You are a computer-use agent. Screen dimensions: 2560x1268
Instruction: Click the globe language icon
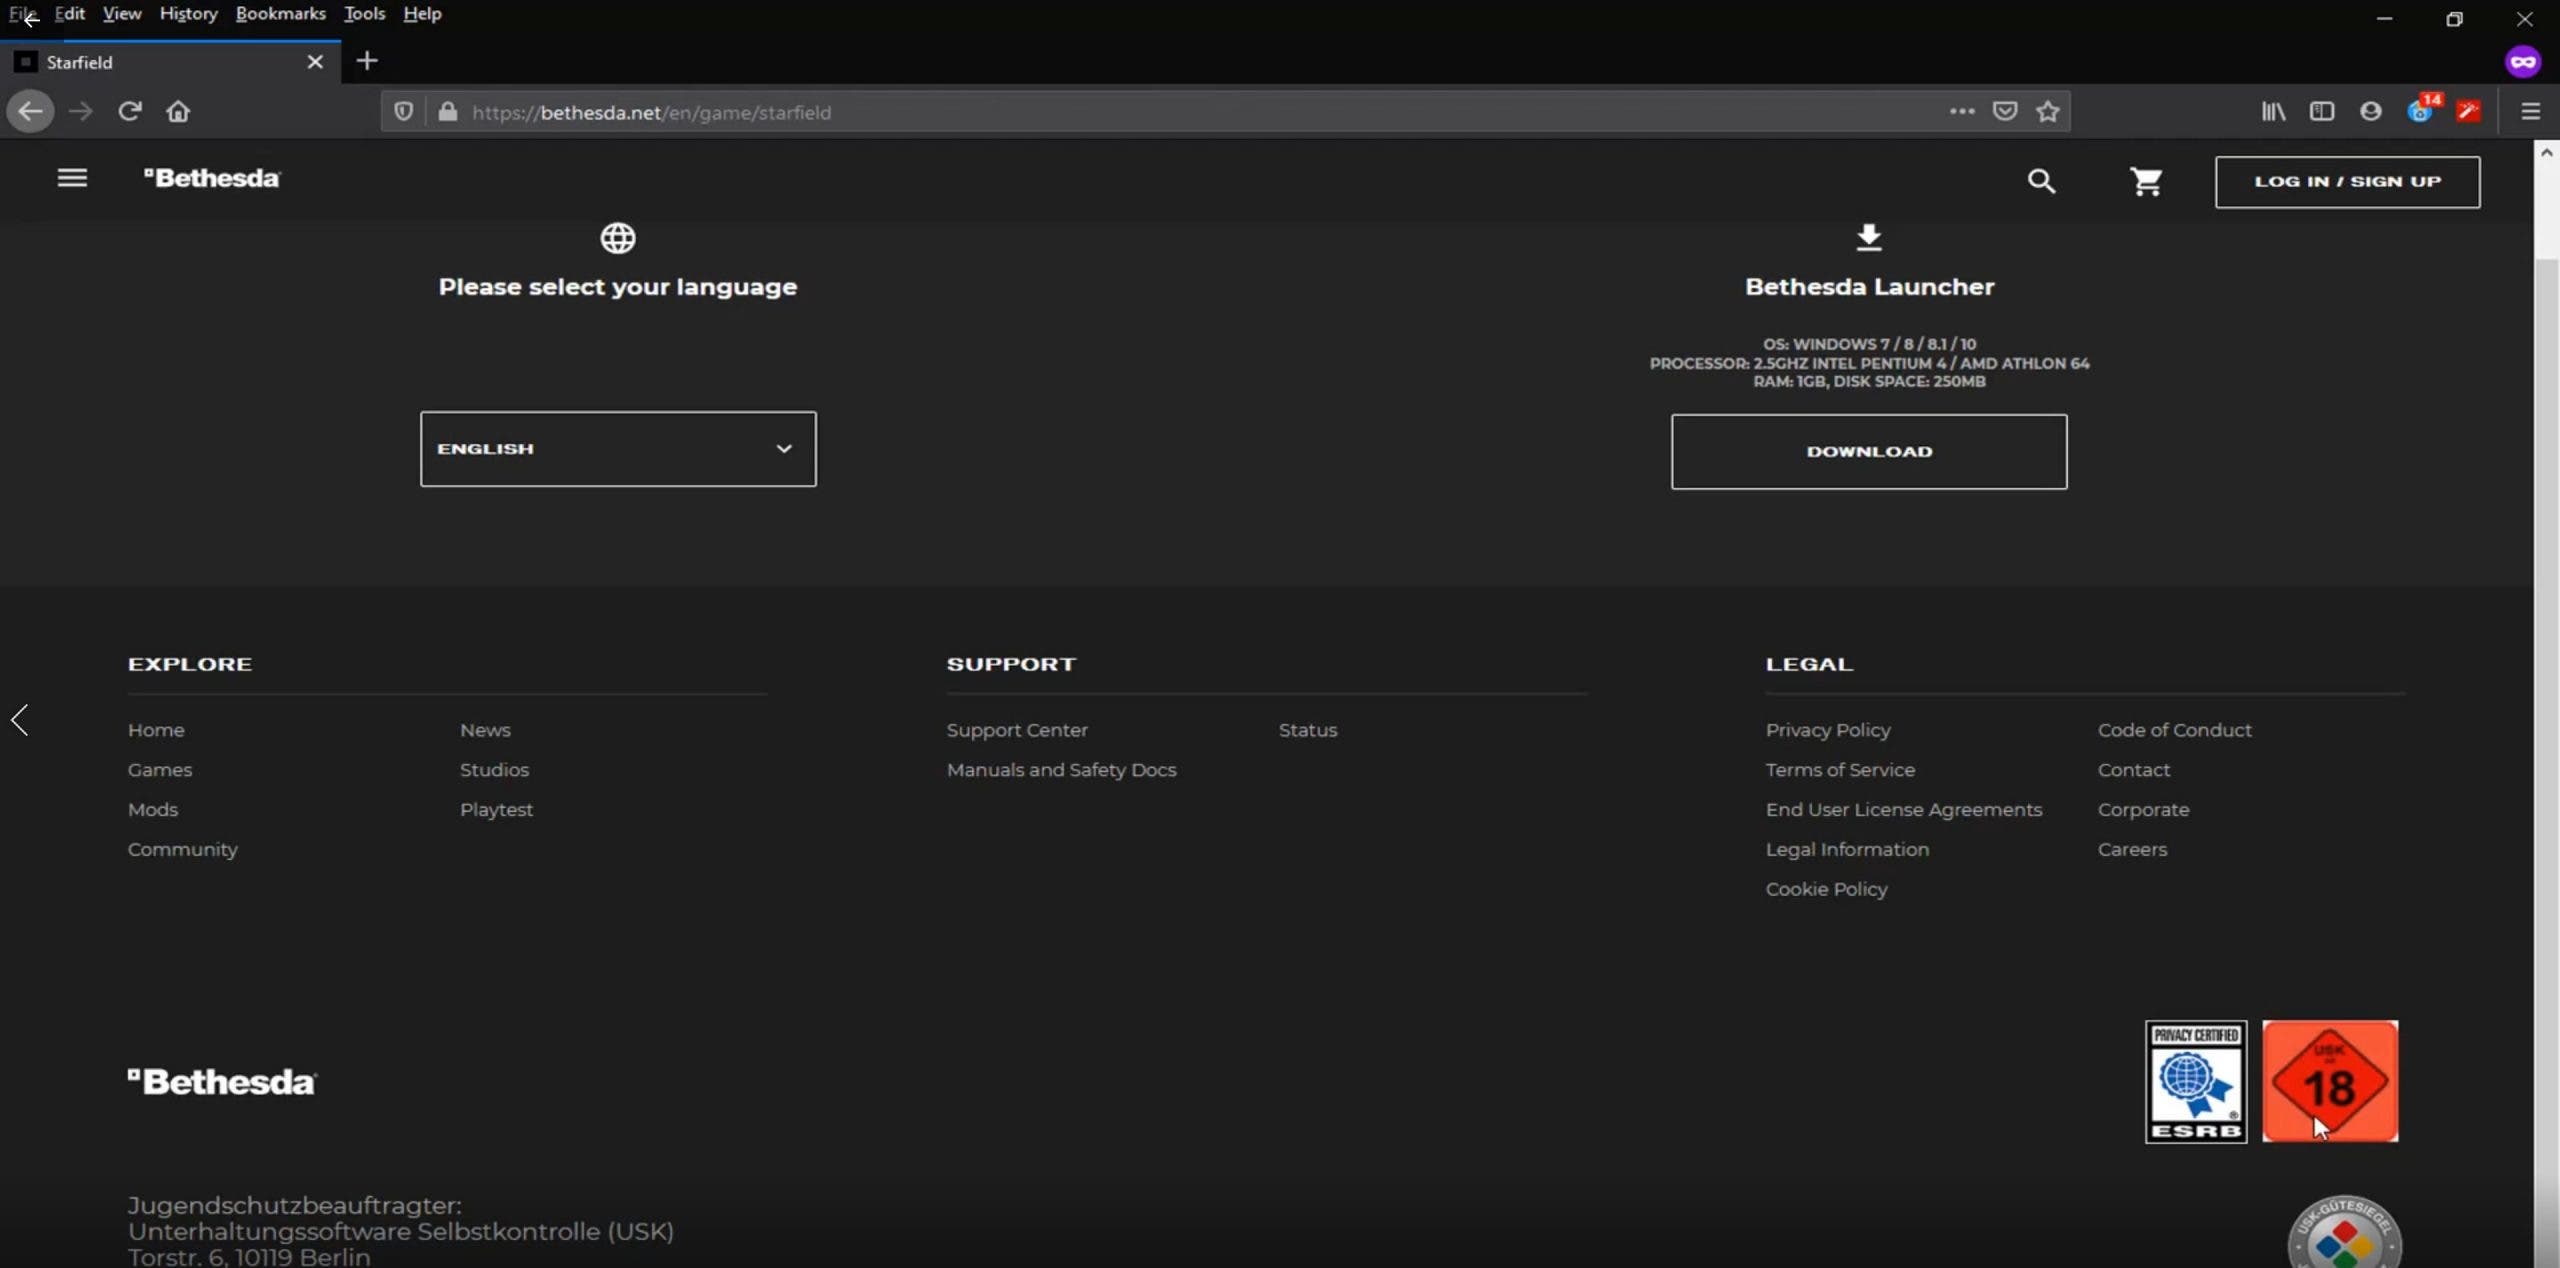[x=618, y=238]
